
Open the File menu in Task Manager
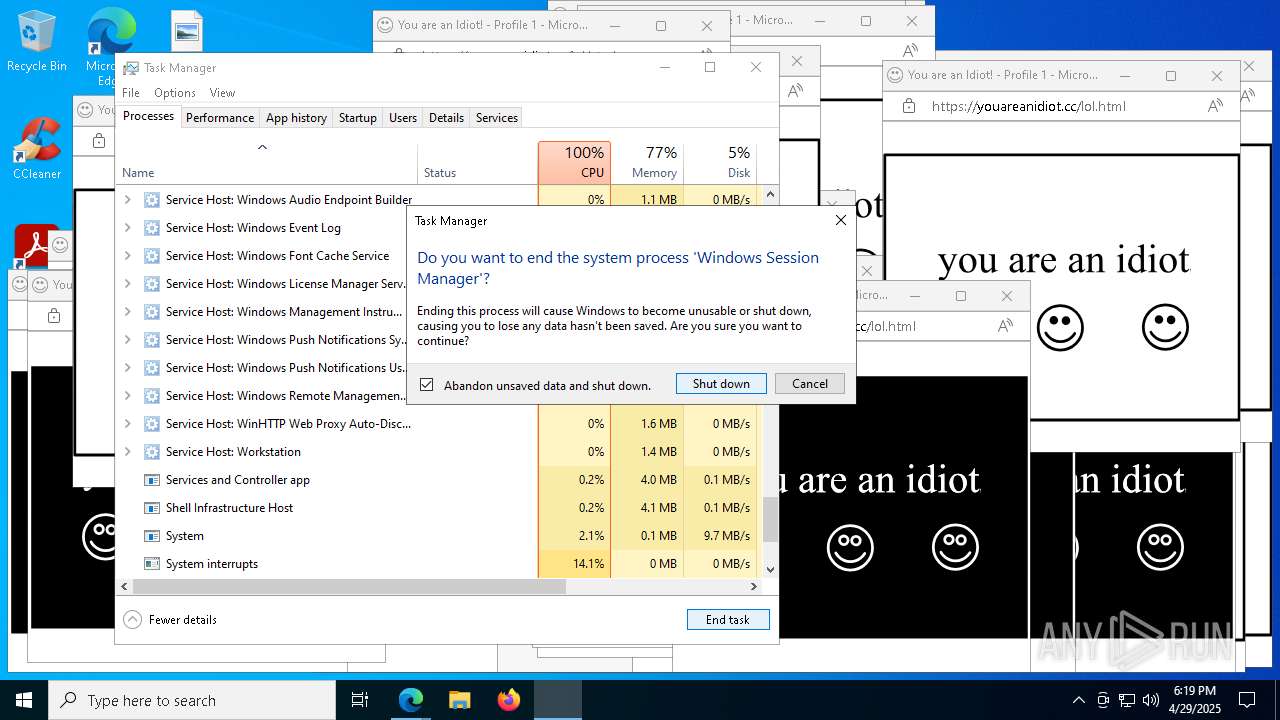(x=131, y=93)
